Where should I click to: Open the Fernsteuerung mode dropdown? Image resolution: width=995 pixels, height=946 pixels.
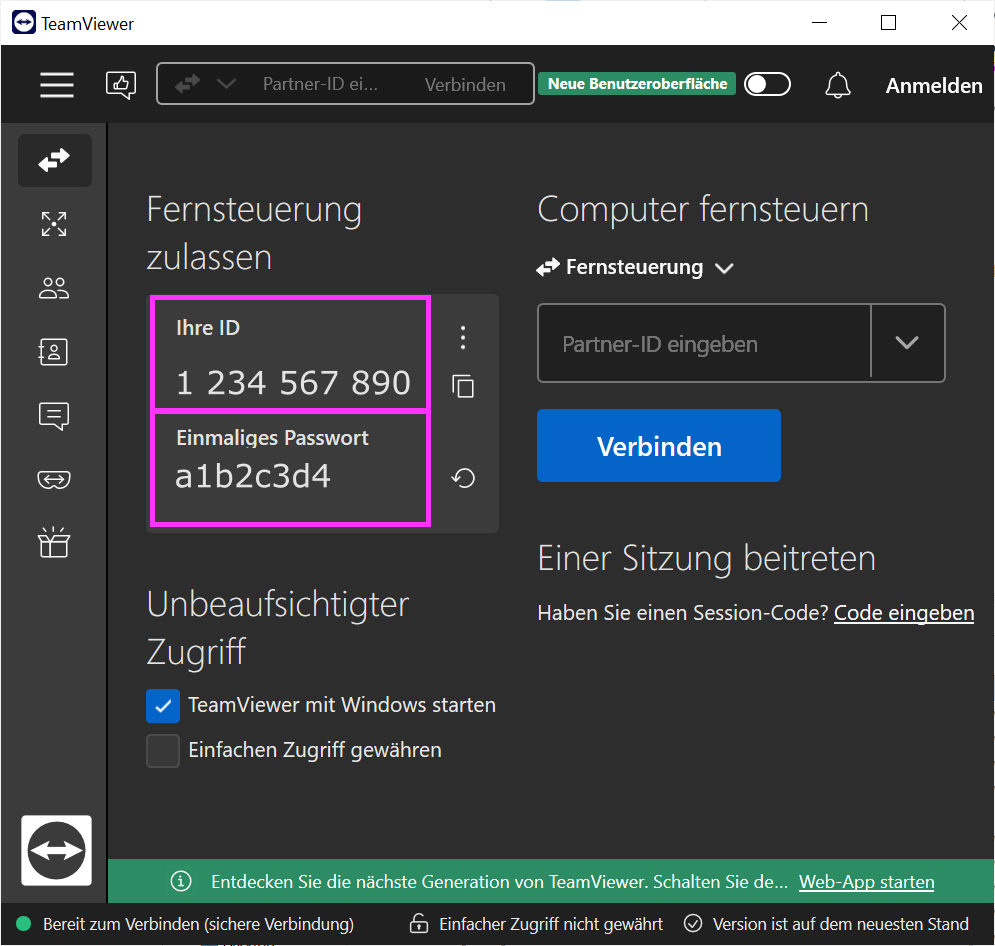click(635, 267)
